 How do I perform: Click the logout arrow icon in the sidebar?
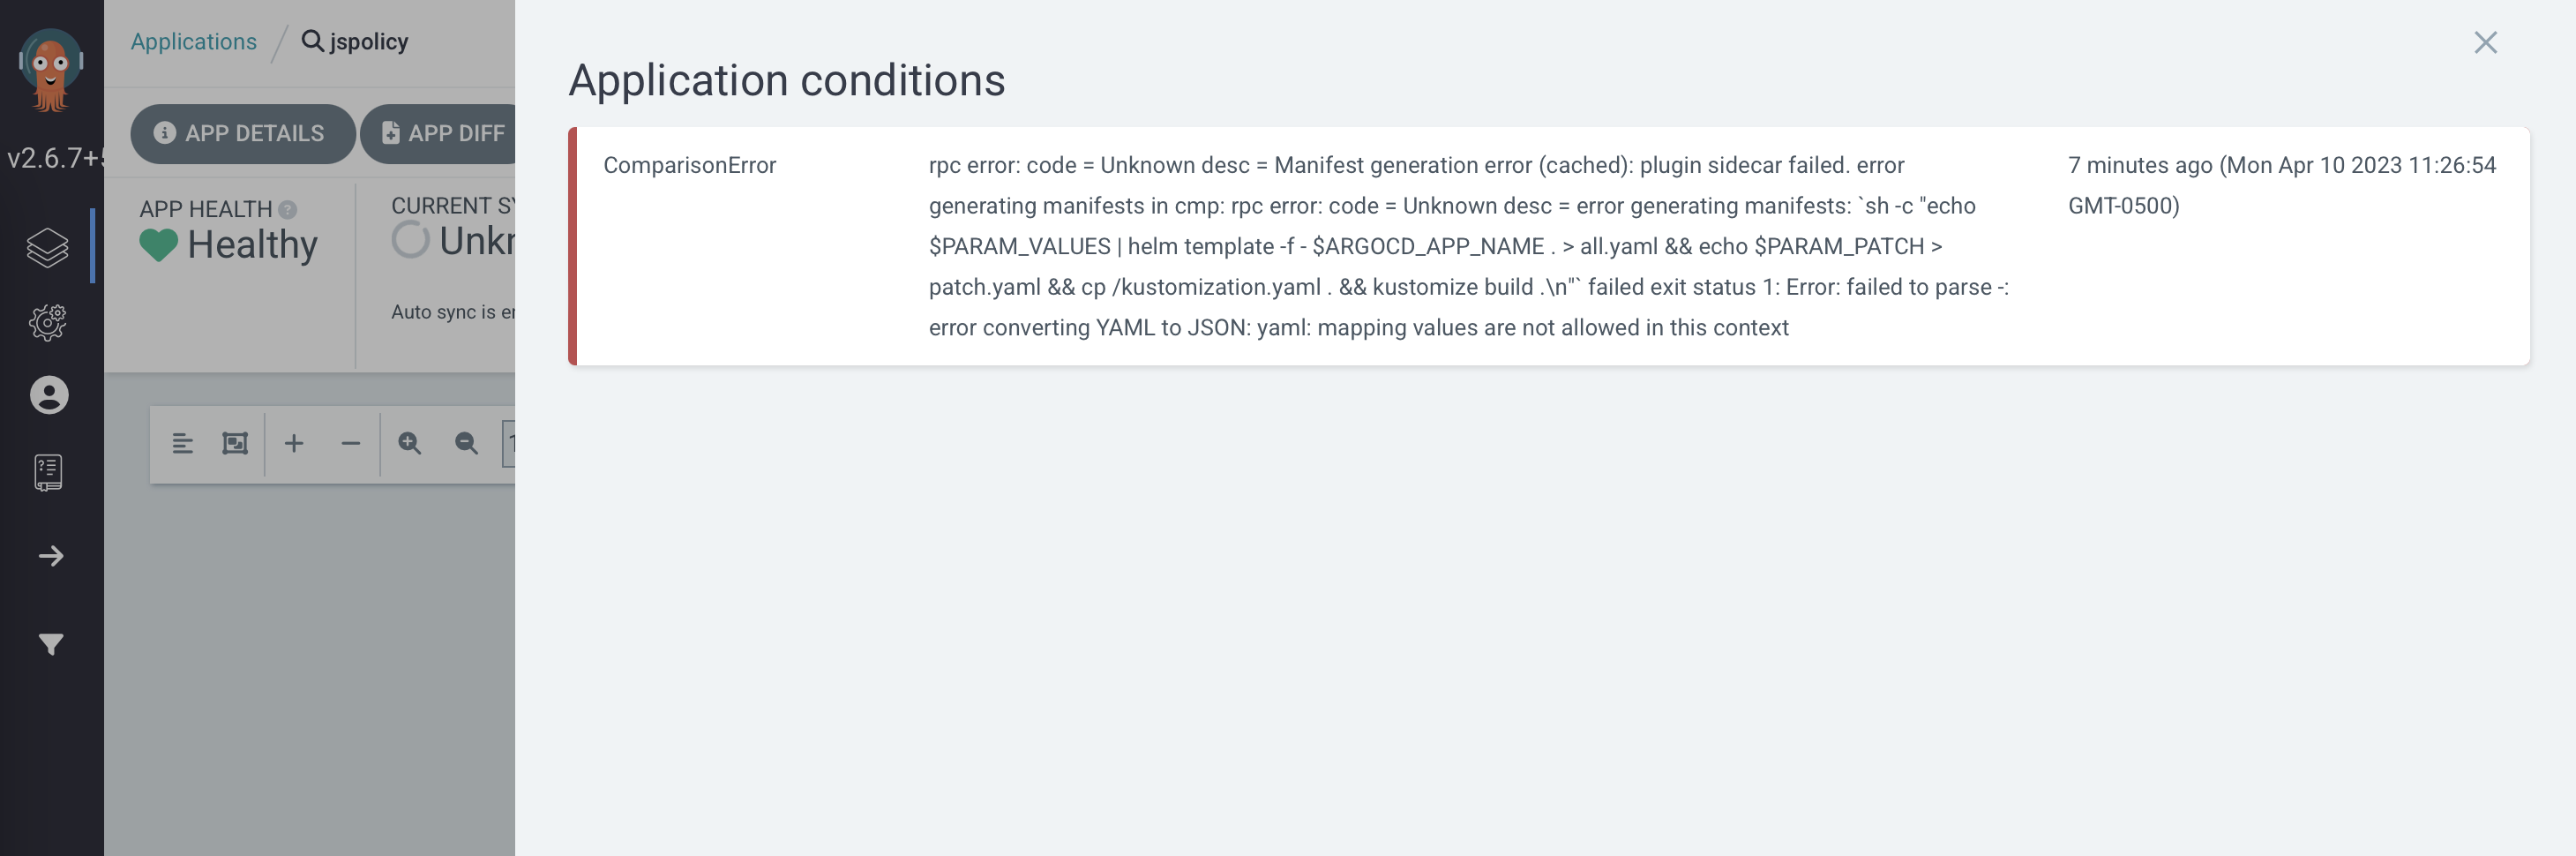point(49,556)
